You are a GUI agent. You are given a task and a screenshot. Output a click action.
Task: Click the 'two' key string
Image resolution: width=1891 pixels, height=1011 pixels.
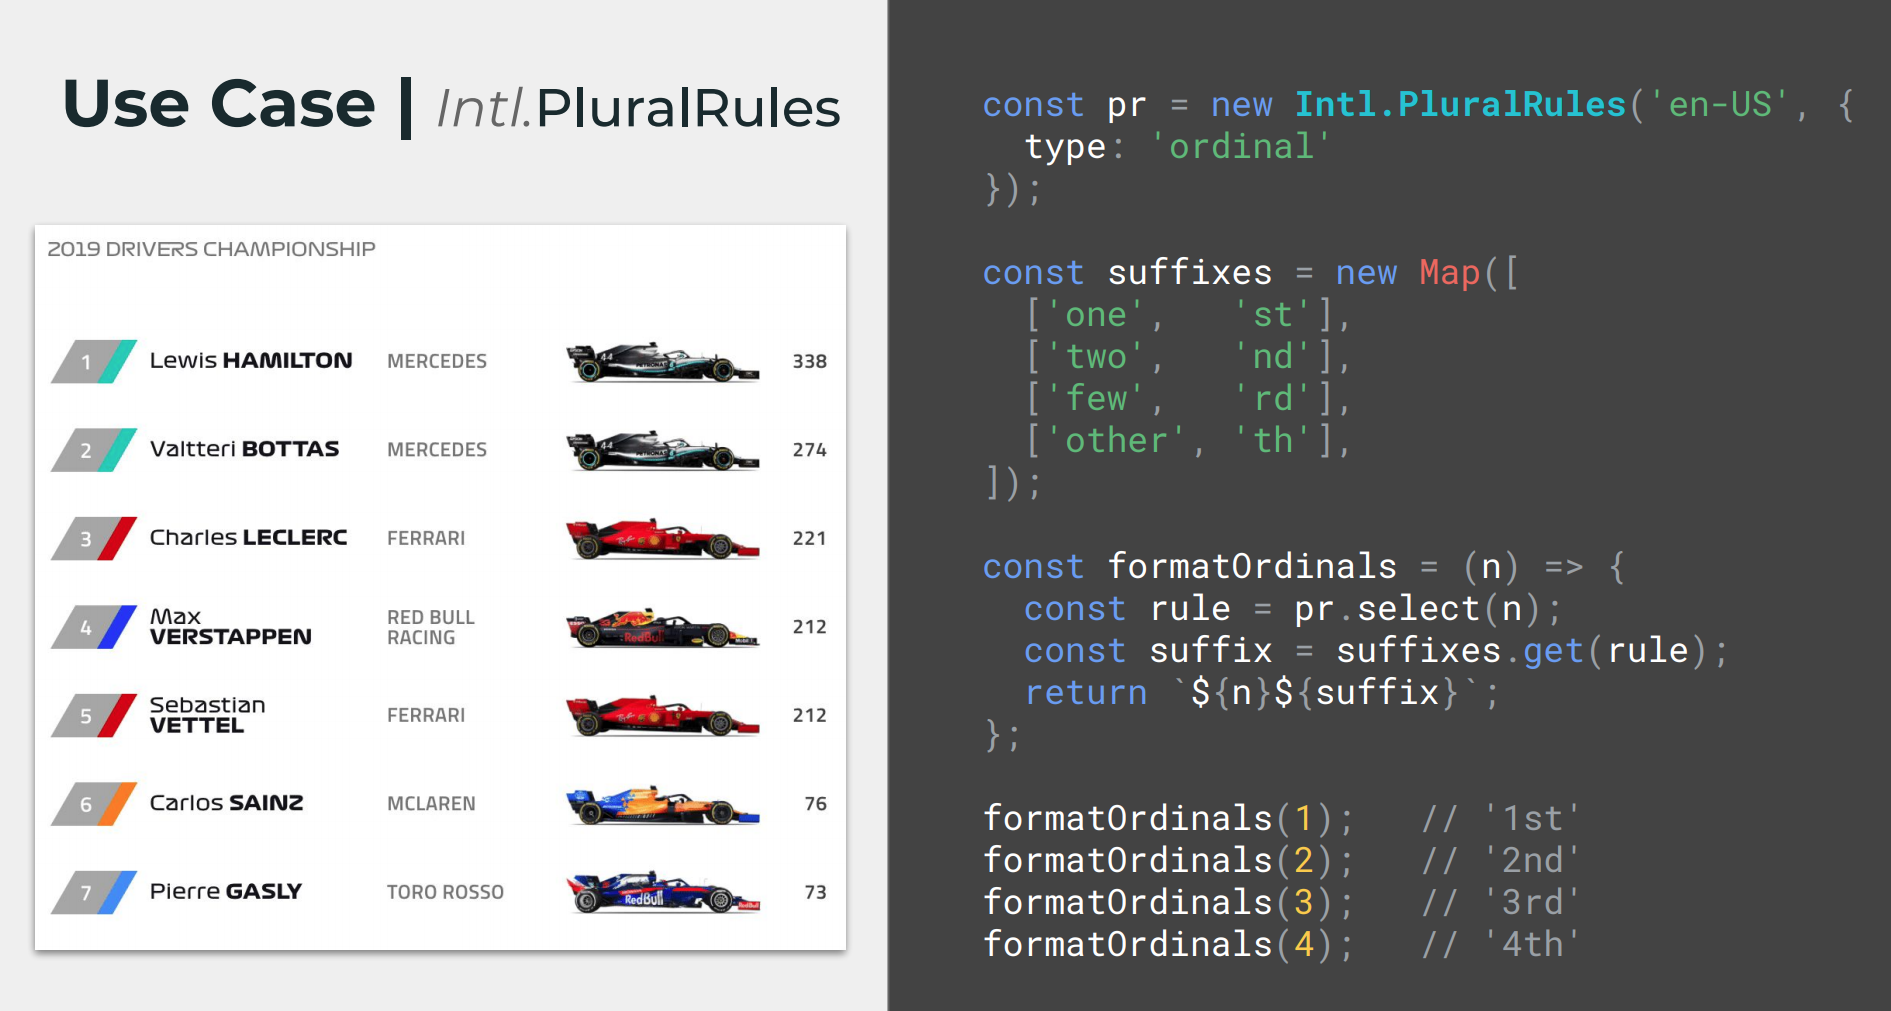pyautogui.click(x=1096, y=357)
